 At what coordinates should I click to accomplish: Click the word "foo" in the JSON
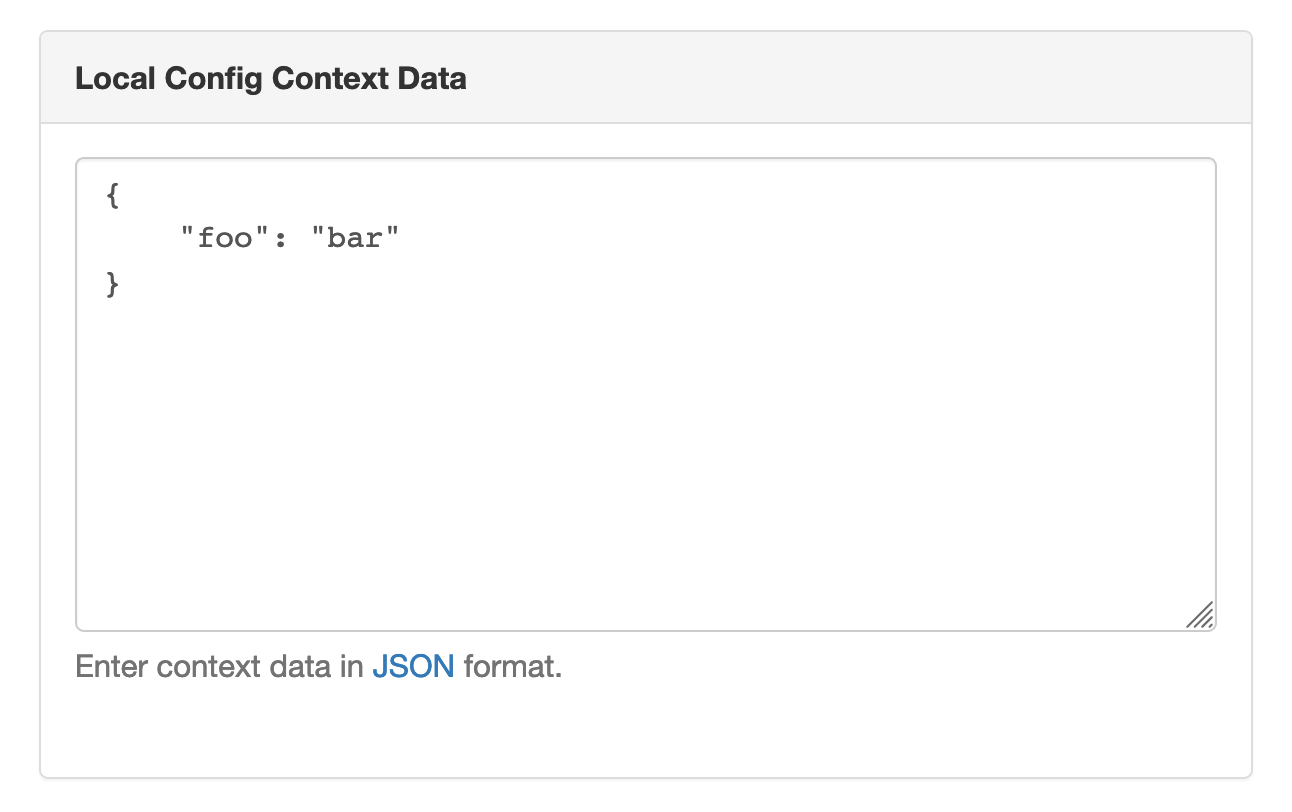click(x=223, y=237)
